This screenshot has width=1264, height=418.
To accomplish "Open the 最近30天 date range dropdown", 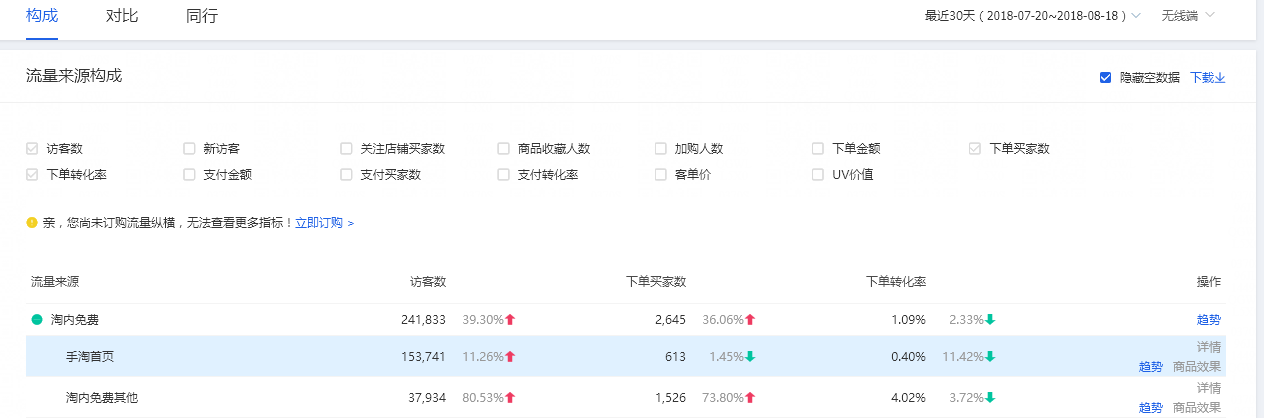I will (x=1032, y=16).
